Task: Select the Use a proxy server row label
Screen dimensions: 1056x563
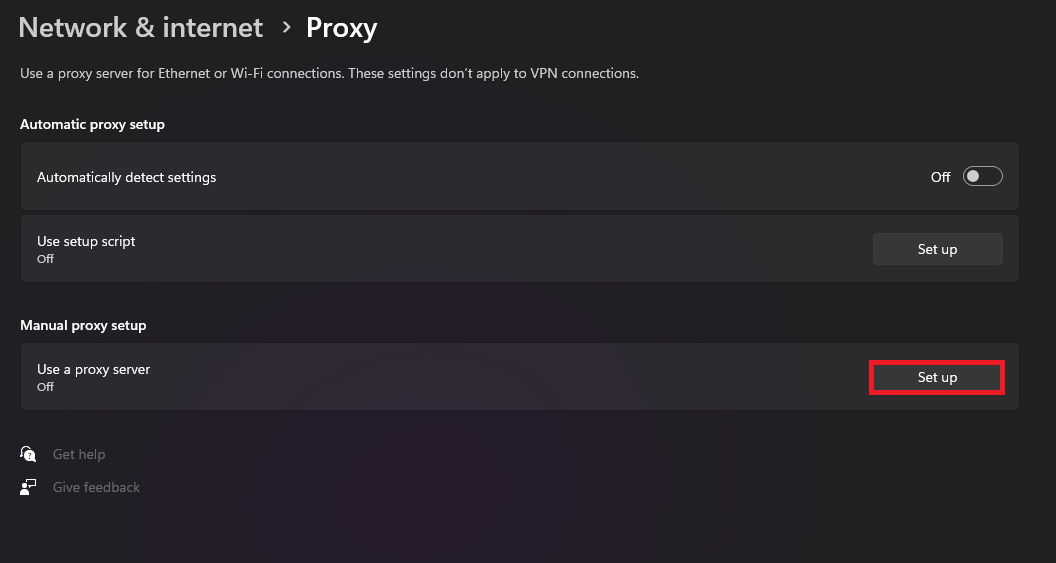Action: click(x=93, y=369)
